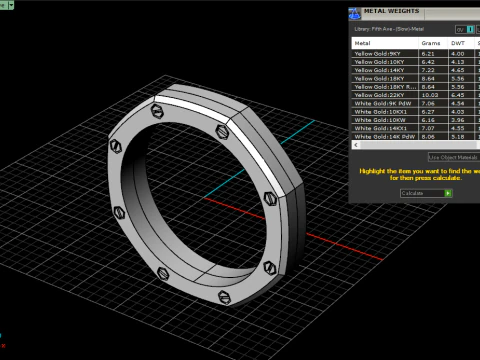Click the 4.65 DWT value
This screenshot has width=480, height=360.
pos(458,70)
